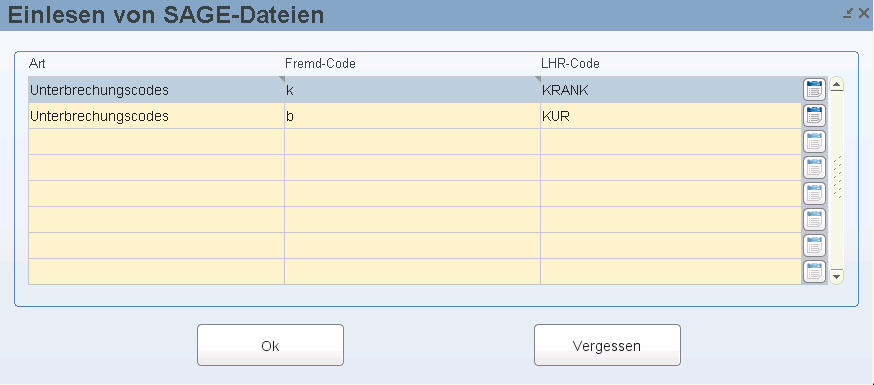
Task: Click the scrollbar up arrow
Action: point(837,84)
